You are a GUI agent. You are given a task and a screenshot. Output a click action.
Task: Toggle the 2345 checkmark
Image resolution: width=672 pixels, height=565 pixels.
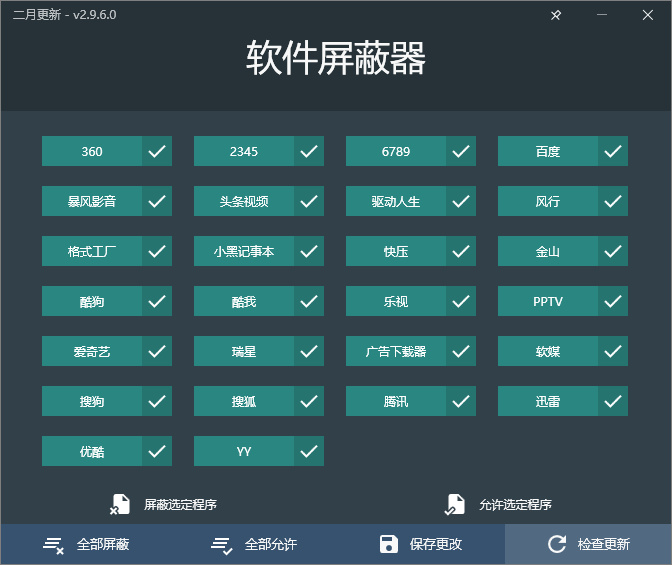pyautogui.click(x=309, y=151)
